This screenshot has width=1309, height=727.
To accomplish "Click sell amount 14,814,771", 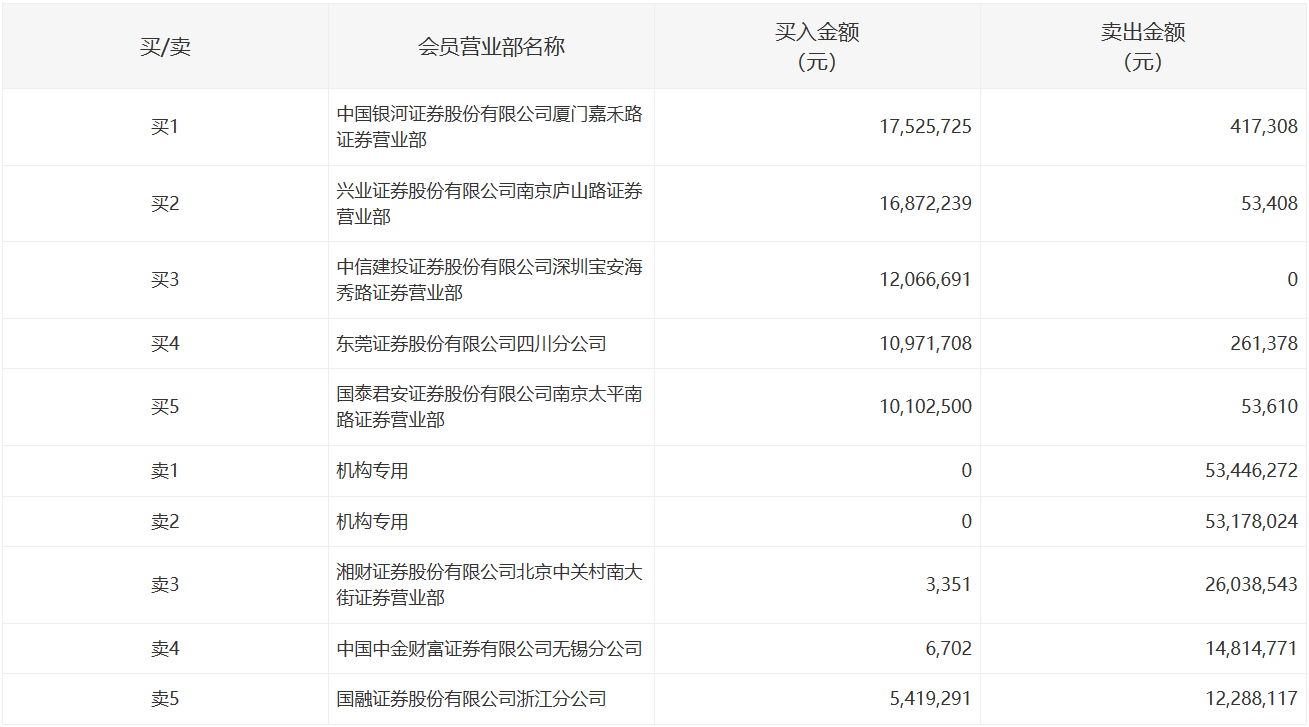I will tap(1252, 649).
